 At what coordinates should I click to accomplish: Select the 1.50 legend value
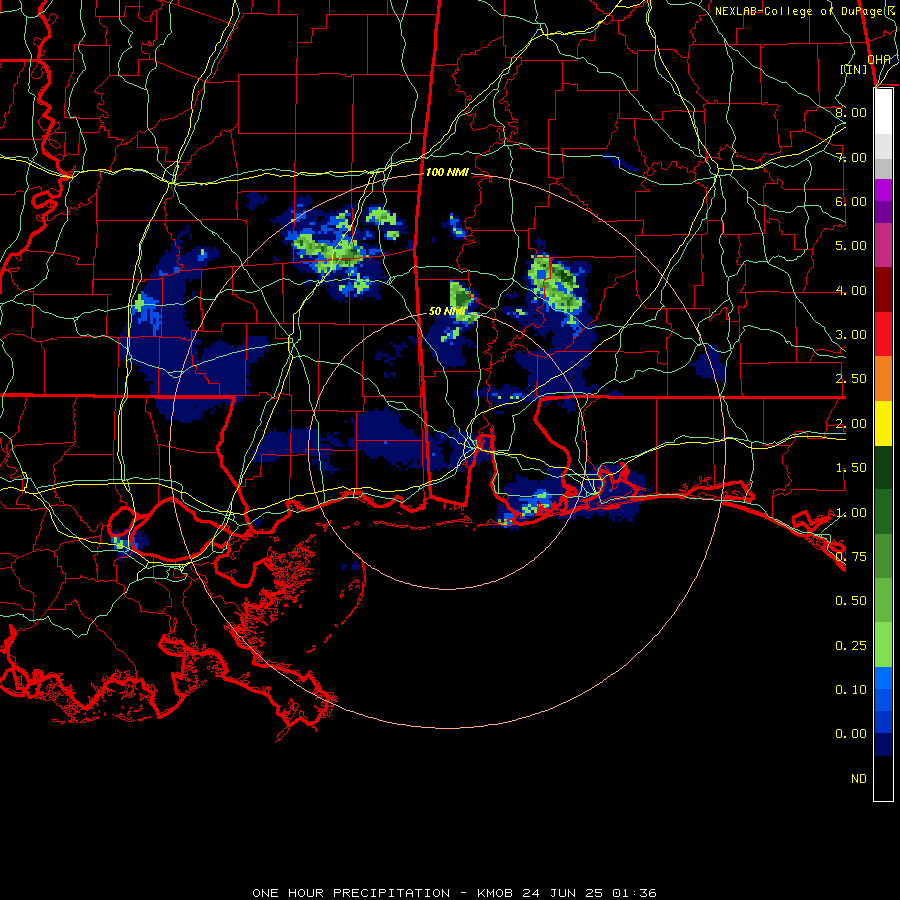click(851, 468)
